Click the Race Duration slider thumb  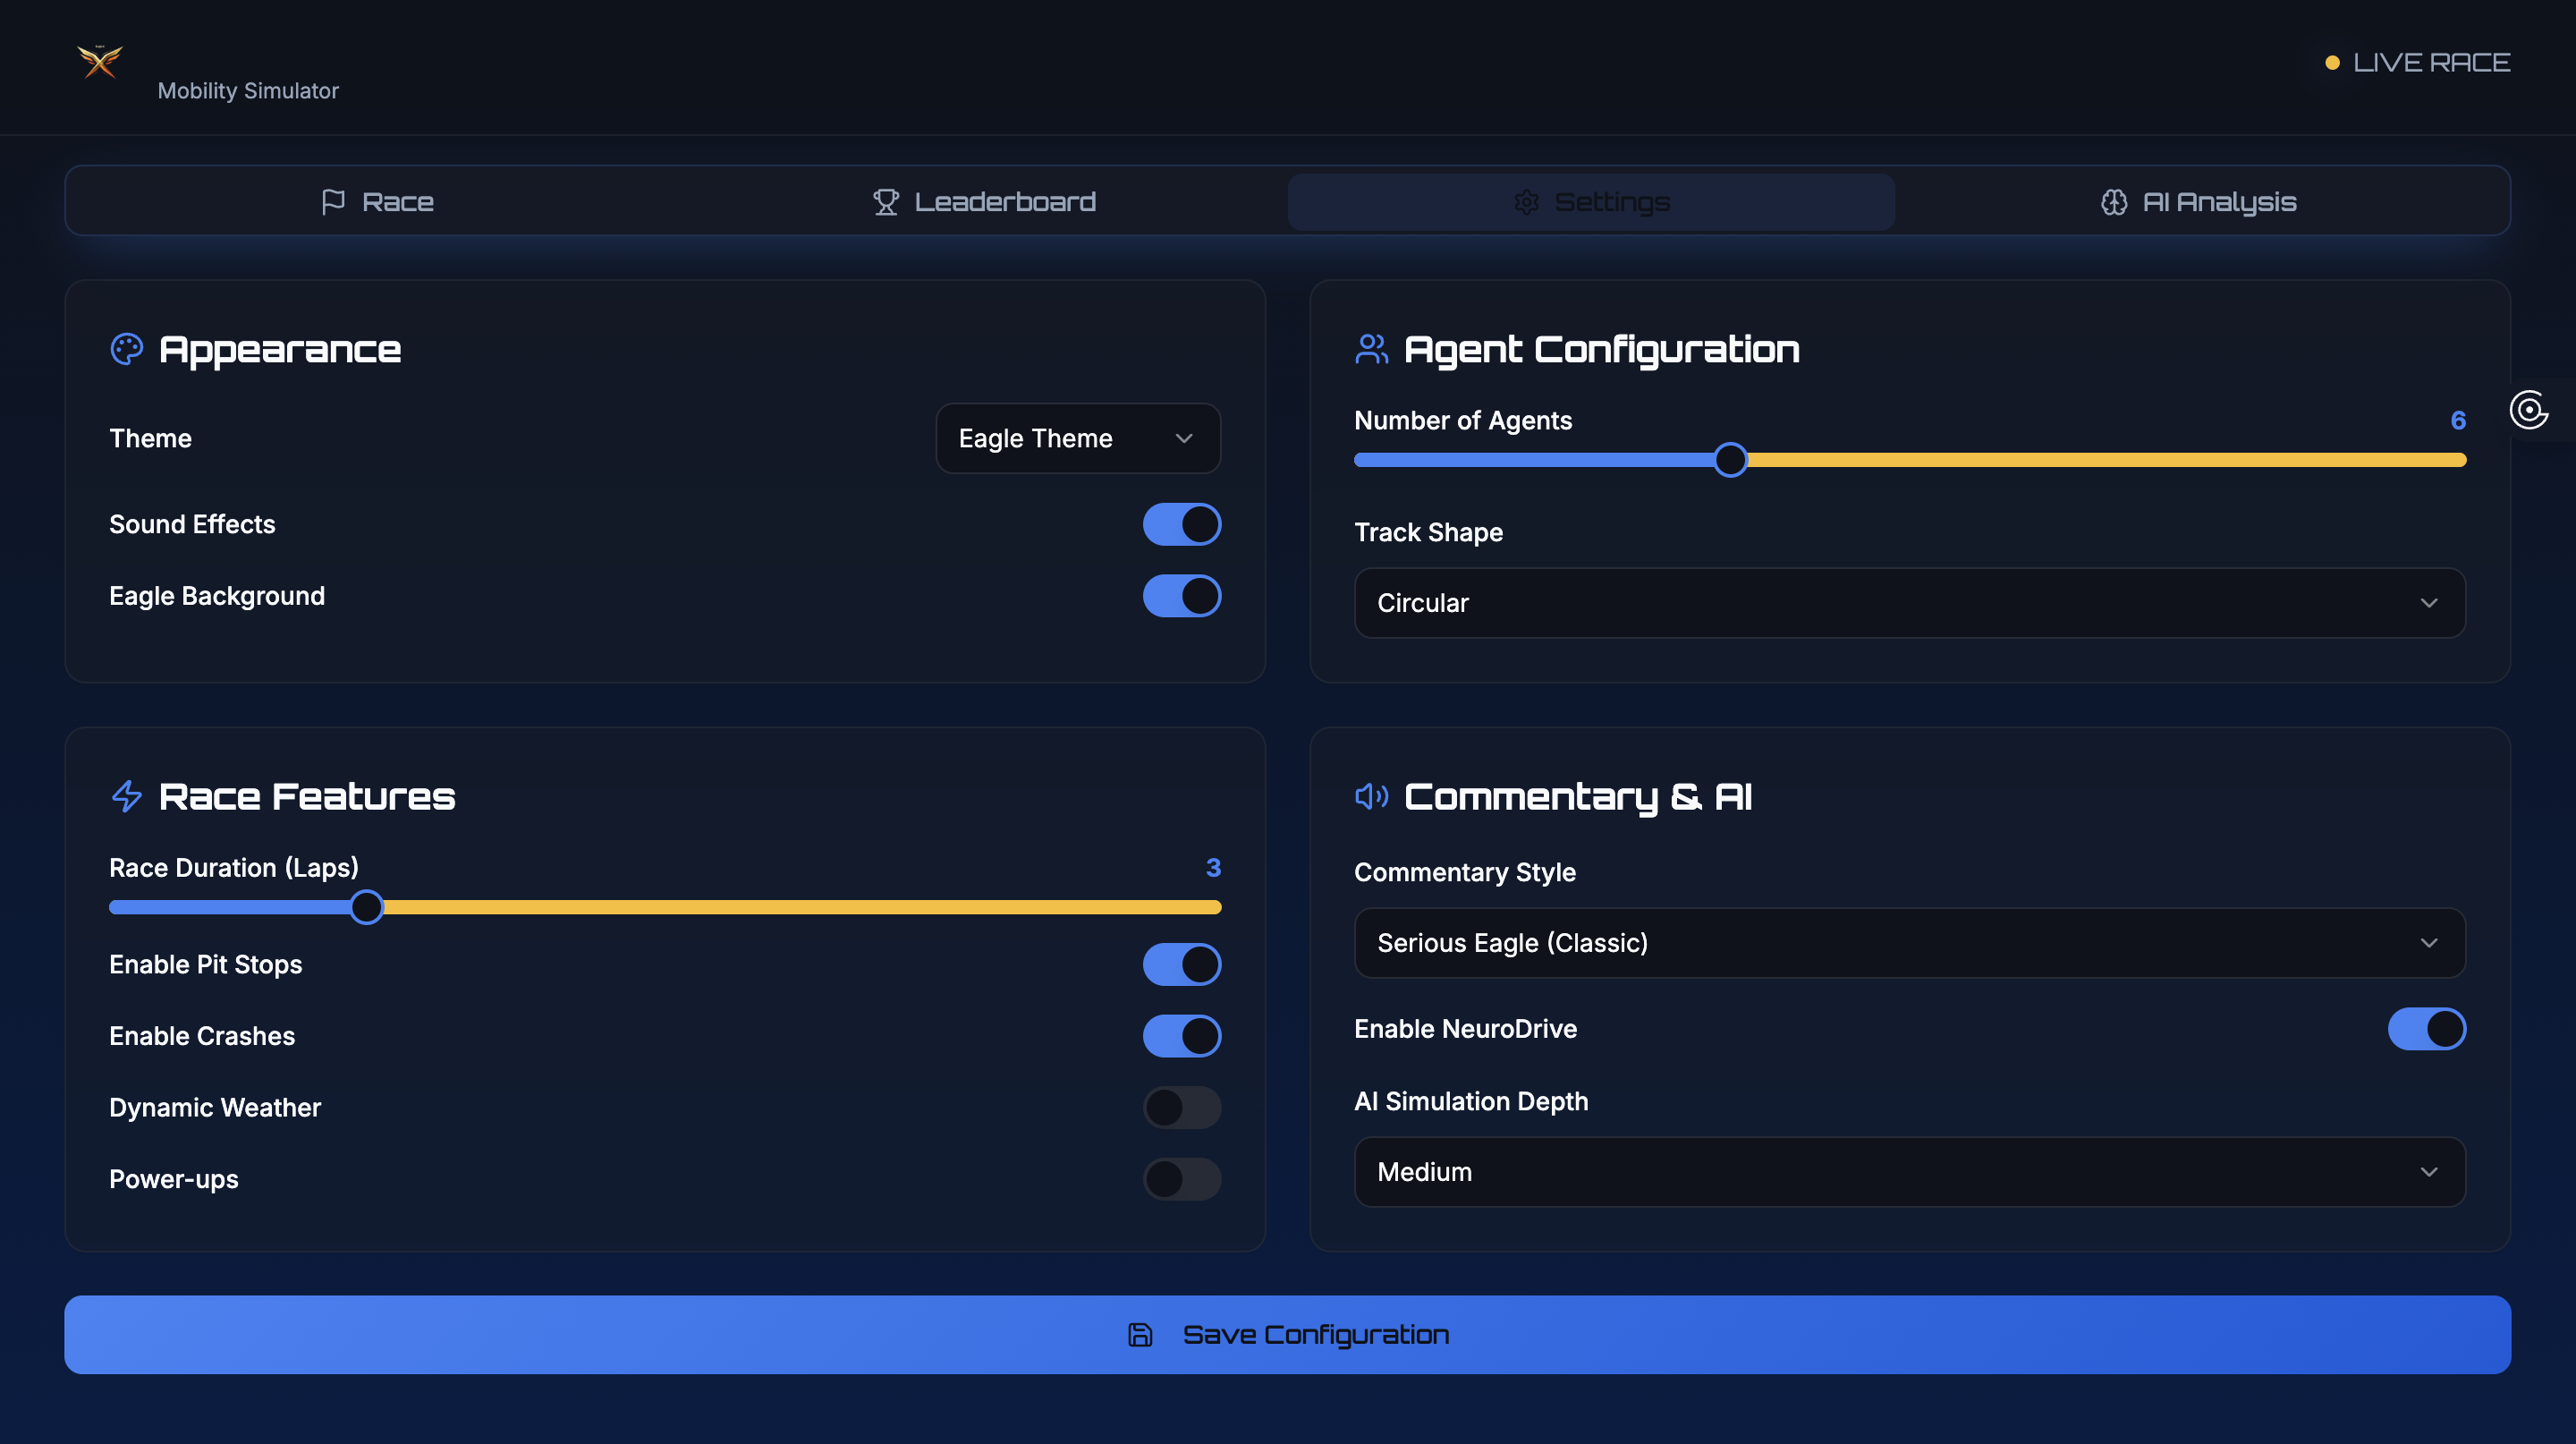tap(367, 907)
